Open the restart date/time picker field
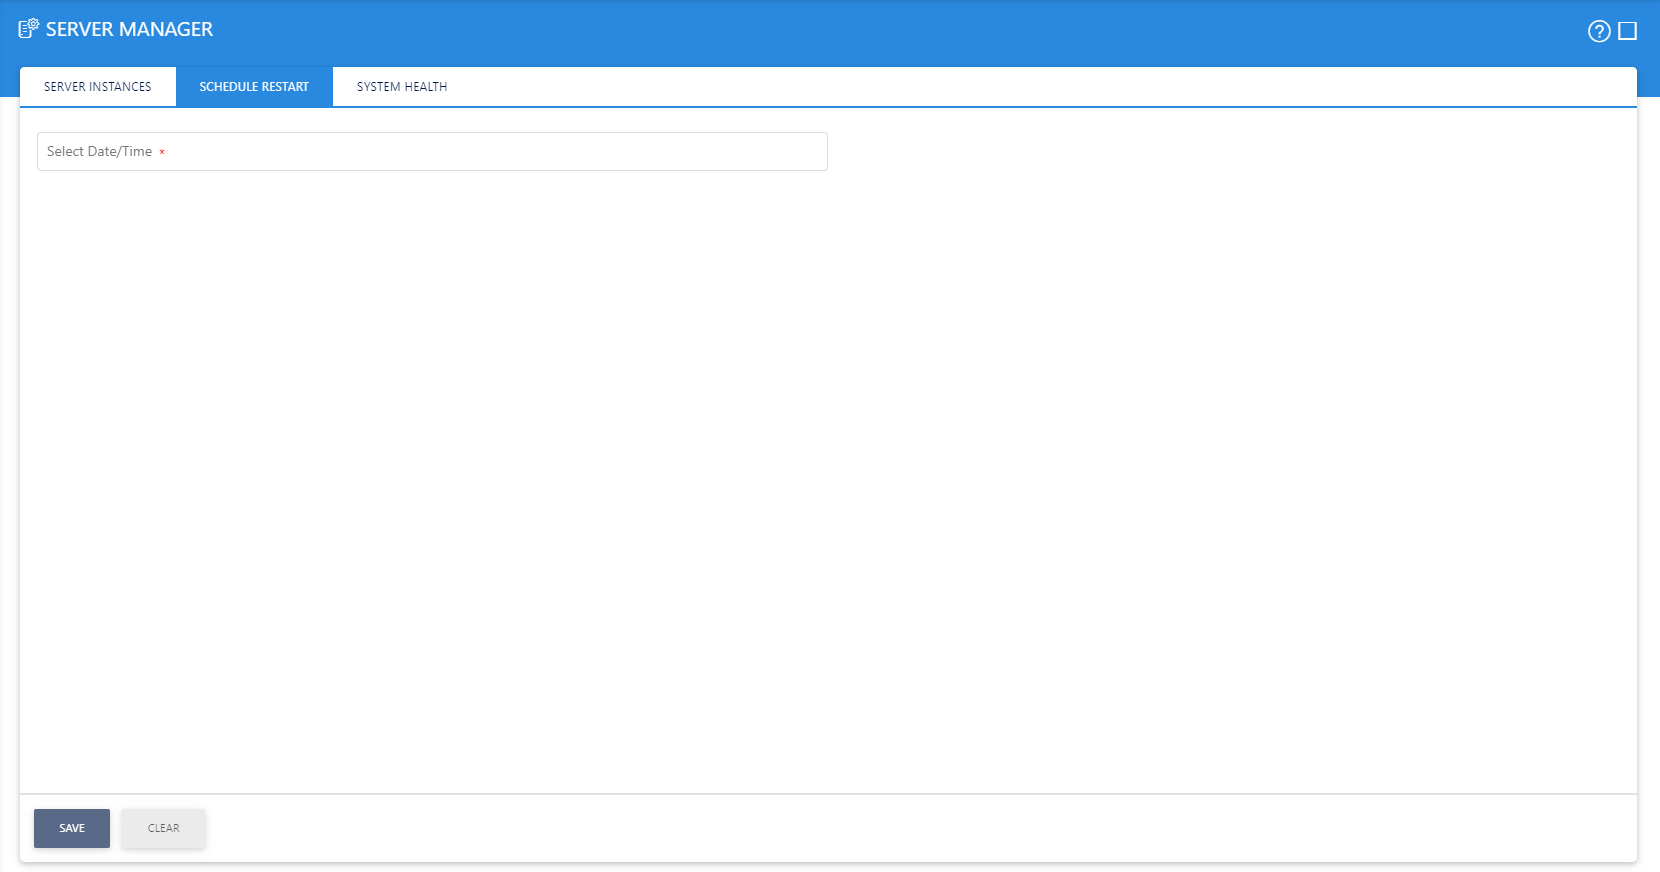The height and width of the screenshot is (872, 1660). pyautogui.click(x=432, y=152)
